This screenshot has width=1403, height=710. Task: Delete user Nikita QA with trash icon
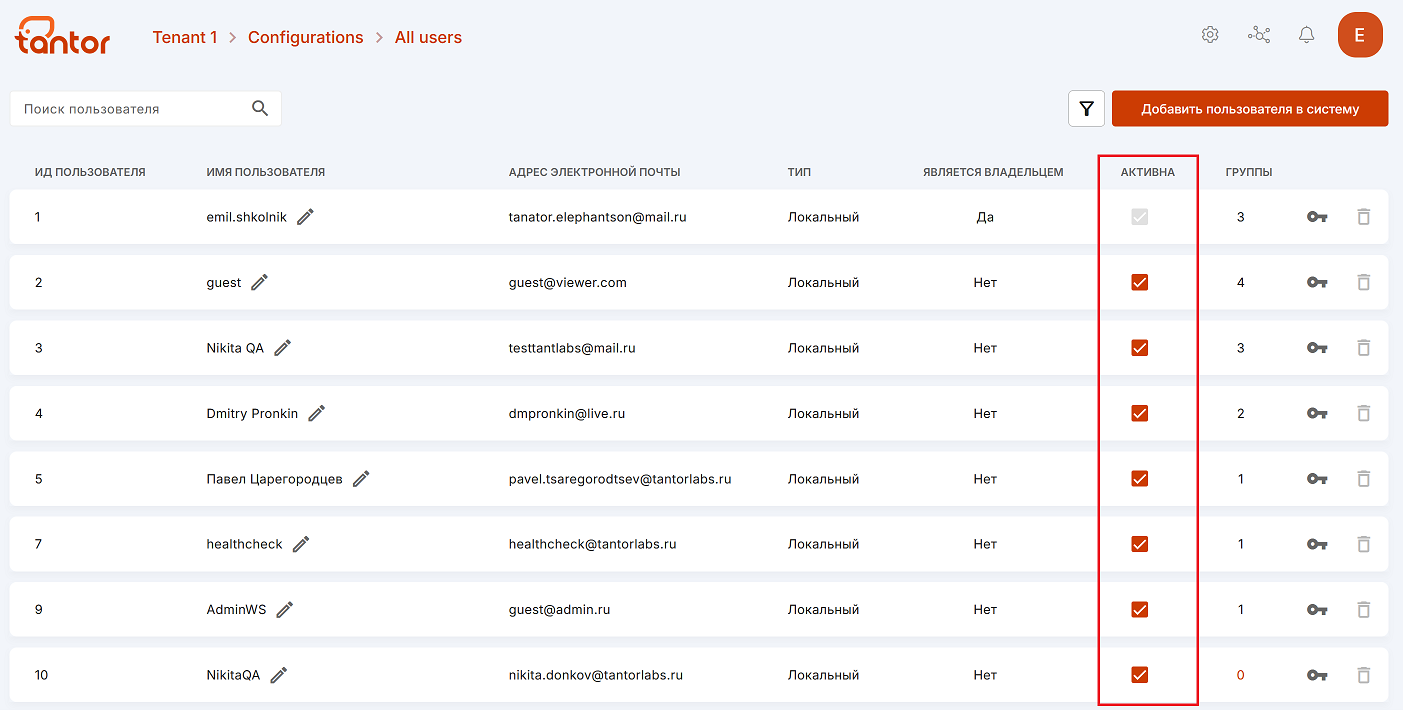(x=1363, y=348)
